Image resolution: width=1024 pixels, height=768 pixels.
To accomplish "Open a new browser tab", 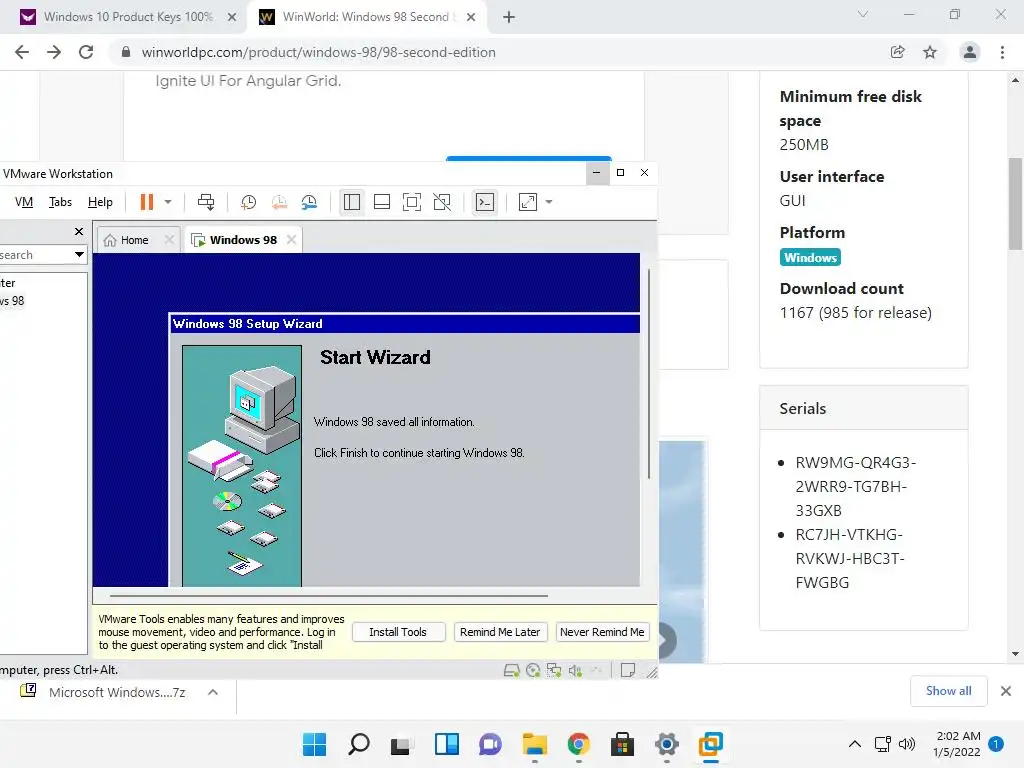I will [509, 17].
